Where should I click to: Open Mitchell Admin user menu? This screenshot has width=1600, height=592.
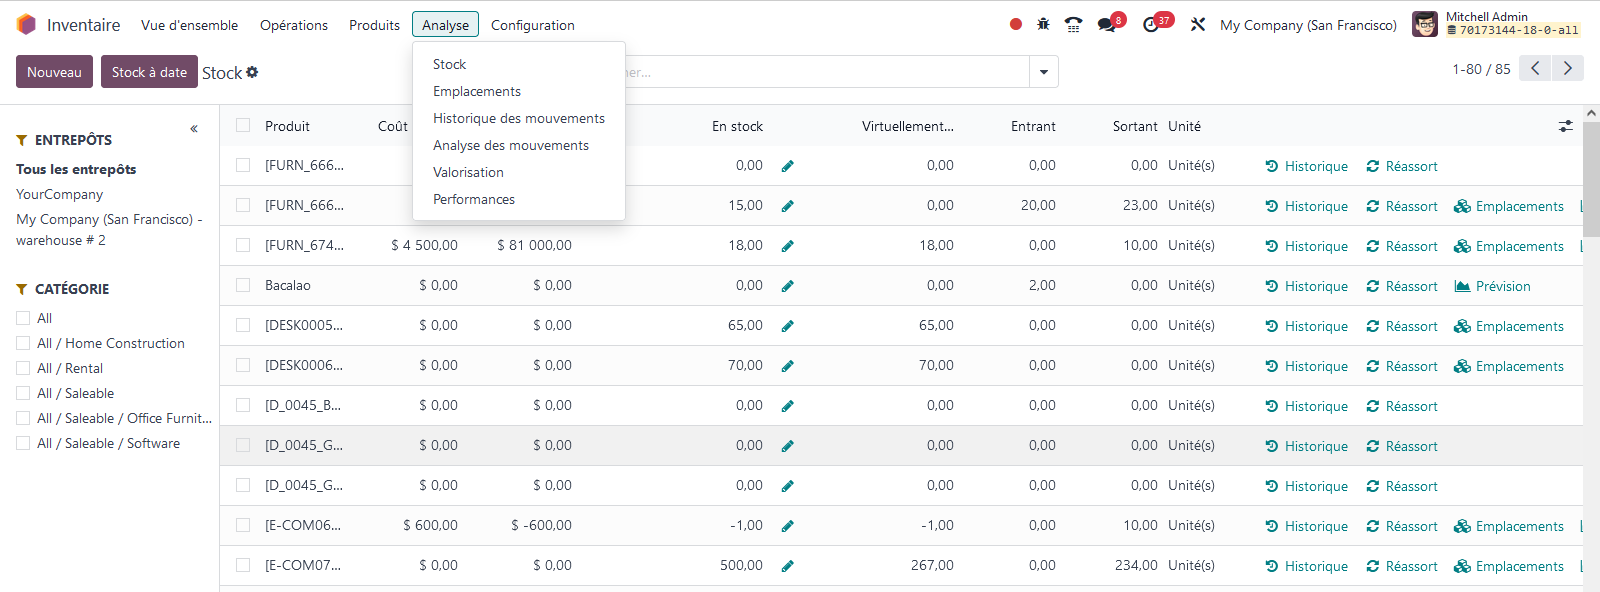click(x=1496, y=24)
